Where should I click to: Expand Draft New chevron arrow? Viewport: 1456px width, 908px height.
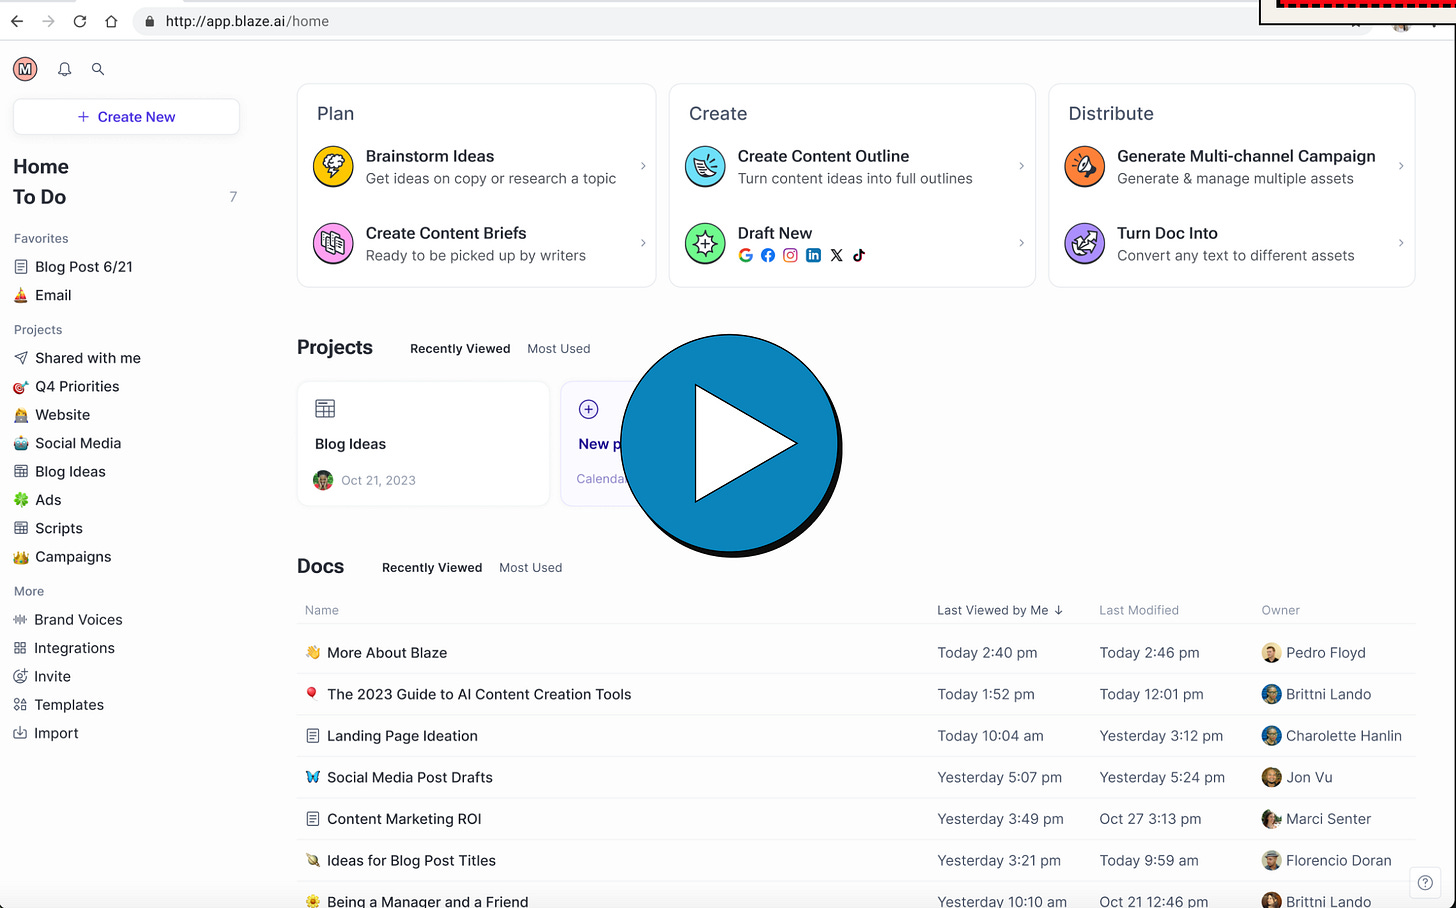pos(1021,243)
